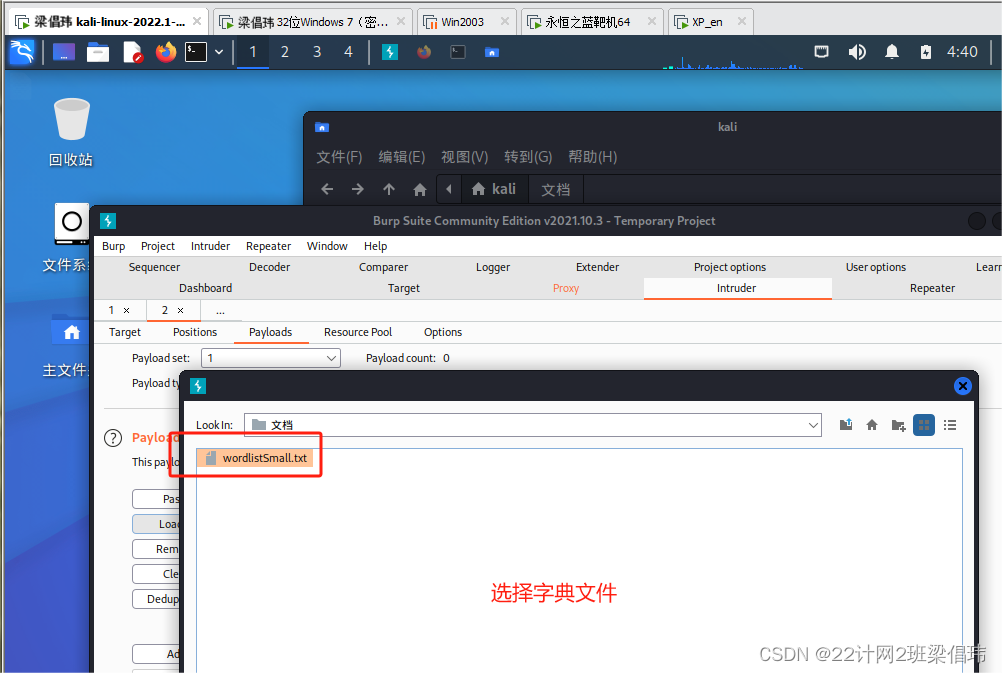1002x673 pixels.
Task: Select Firefox window in the taskbar
Action: tap(424, 52)
